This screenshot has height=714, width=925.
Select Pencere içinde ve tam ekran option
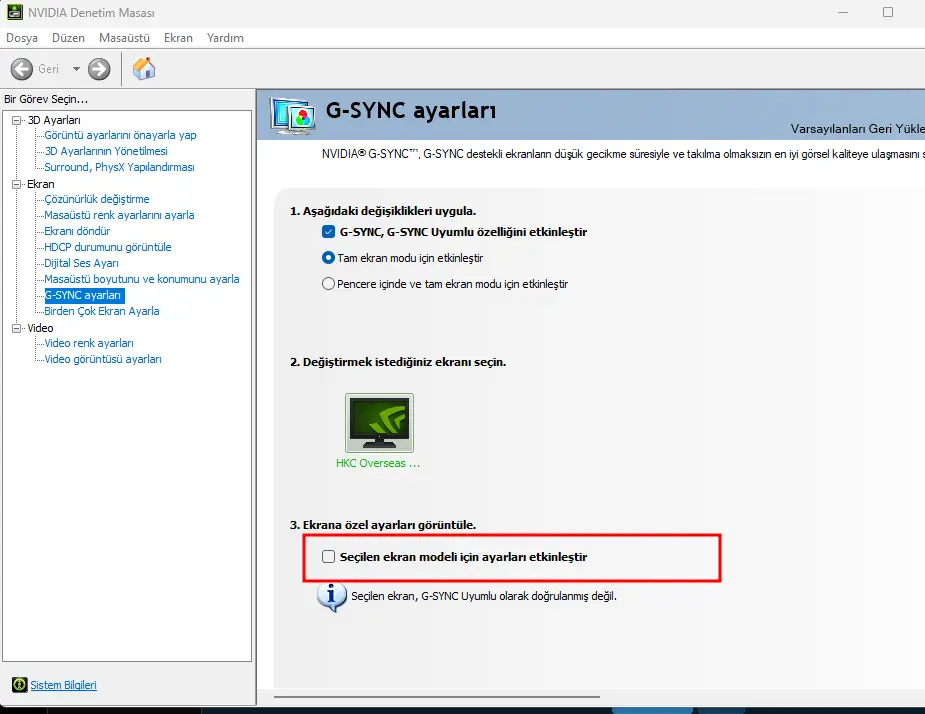tap(328, 284)
